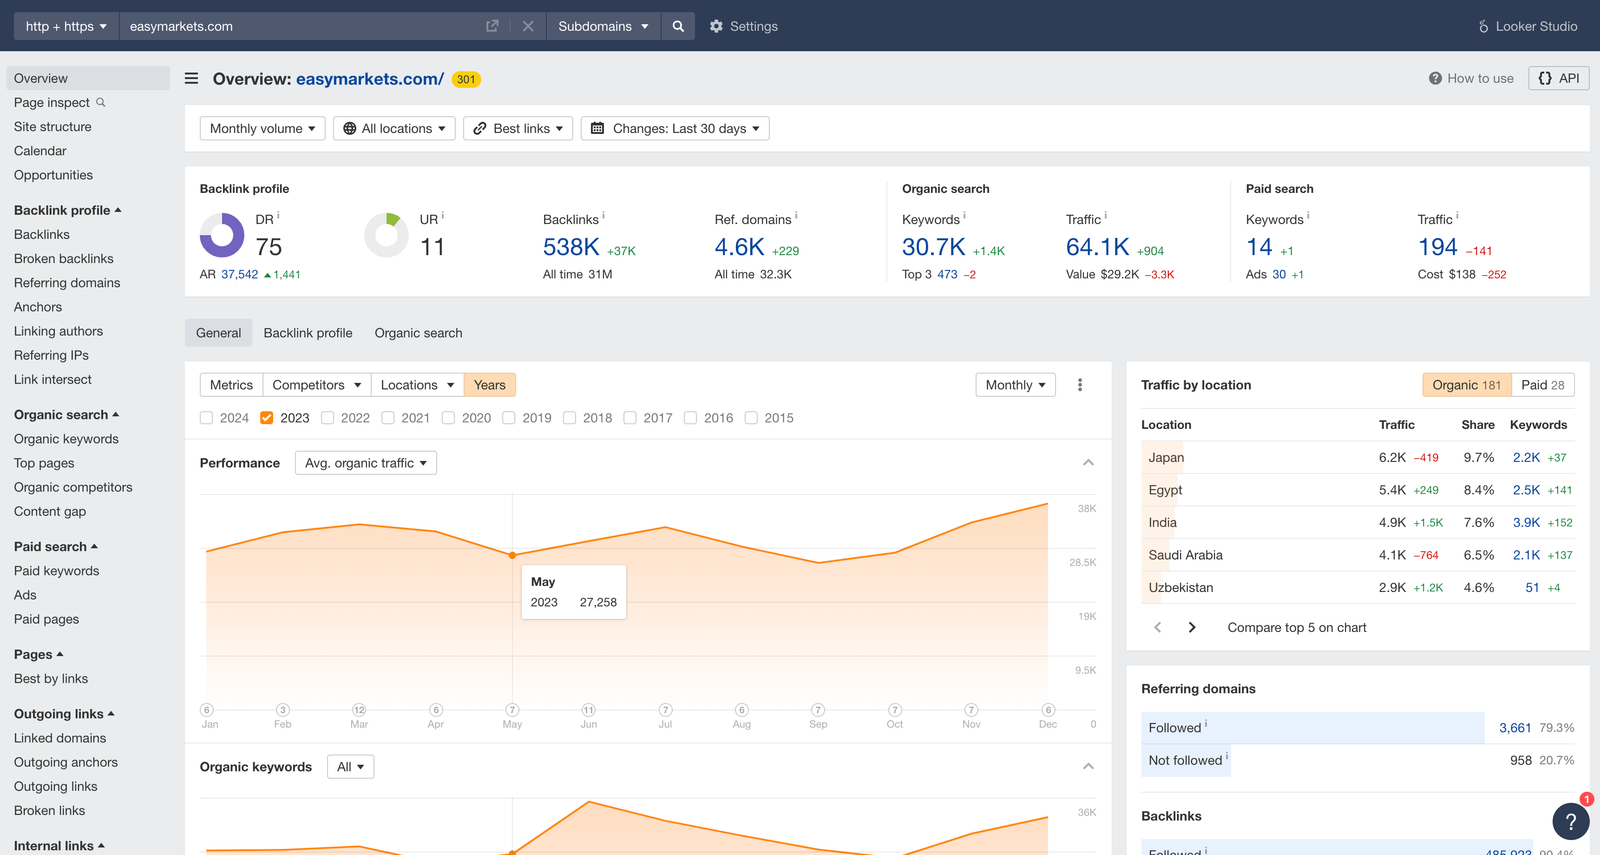1600x855 pixels.
Task: Open How to use help
Action: [x=1471, y=78]
